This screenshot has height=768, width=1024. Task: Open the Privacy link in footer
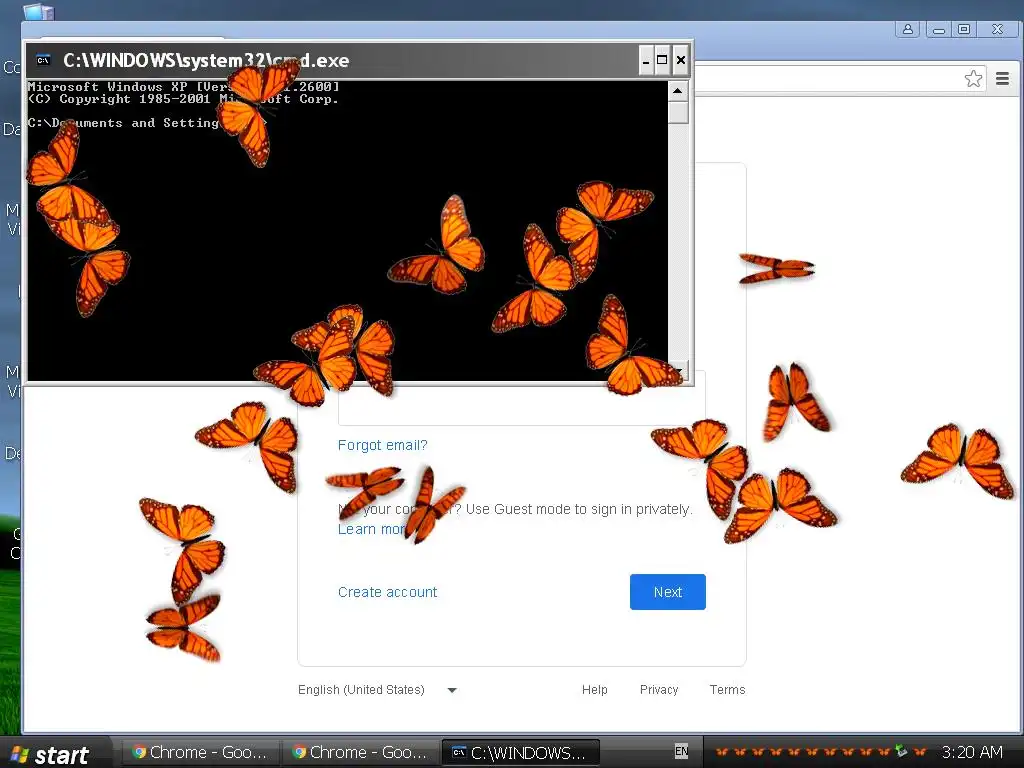coord(659,690)
